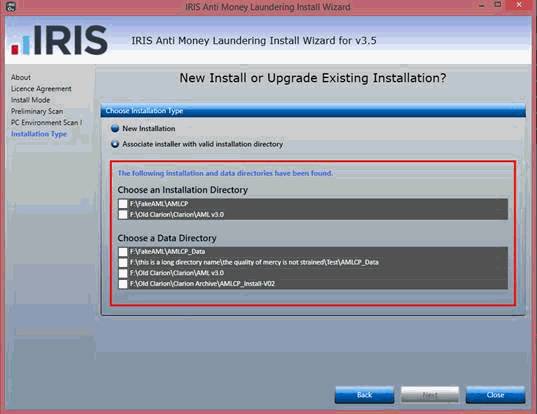The image size is (537, 414).
Task: Click the 'Choose a Data Directory' heading
Action: click(x=167, y=238)
